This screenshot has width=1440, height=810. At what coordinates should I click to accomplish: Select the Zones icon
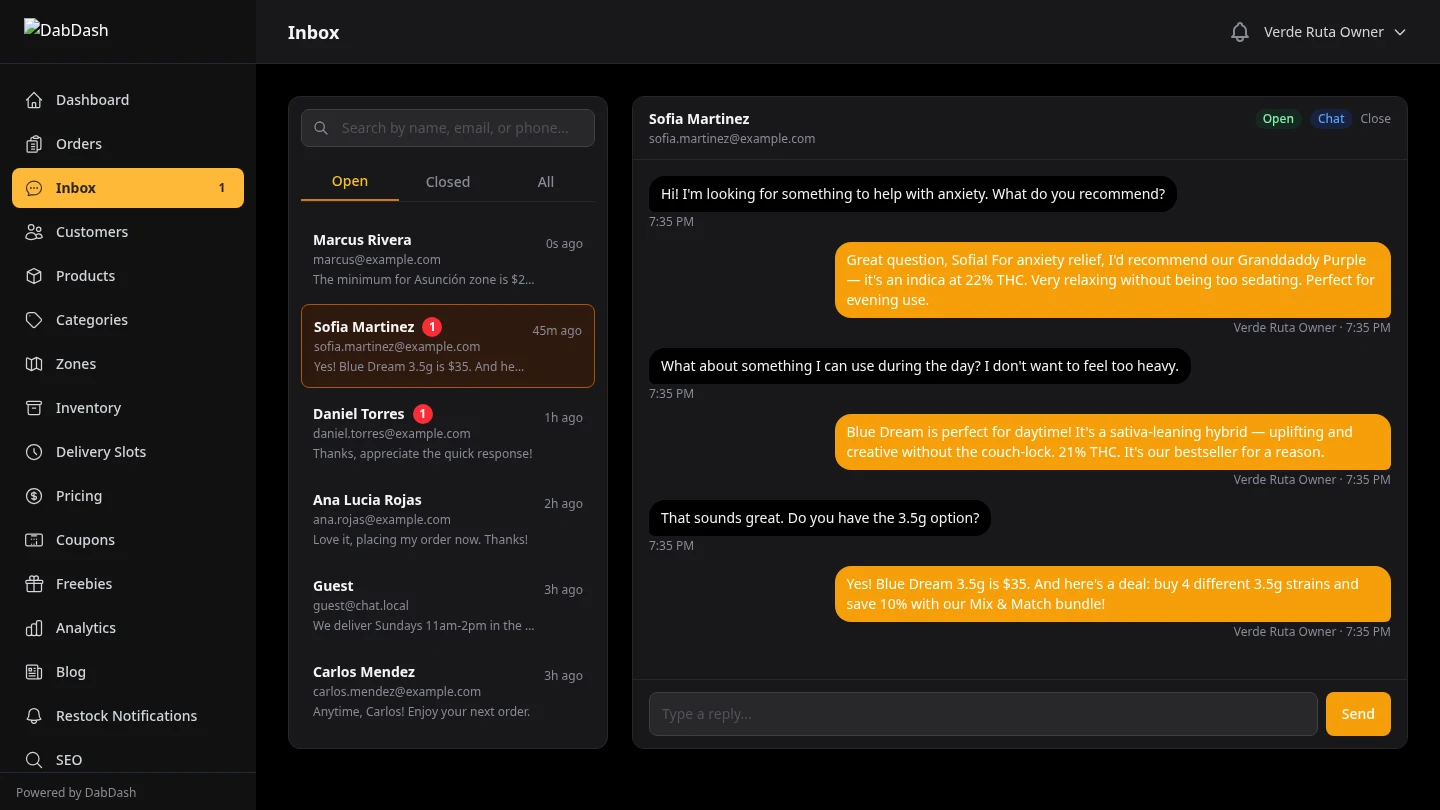(33, 363)
